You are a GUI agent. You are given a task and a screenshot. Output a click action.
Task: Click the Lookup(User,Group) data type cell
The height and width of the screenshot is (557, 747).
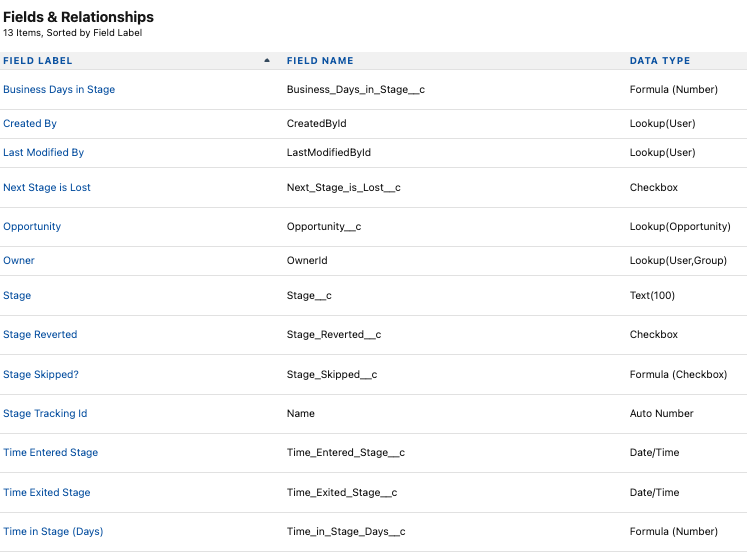(x=678, y=260)
